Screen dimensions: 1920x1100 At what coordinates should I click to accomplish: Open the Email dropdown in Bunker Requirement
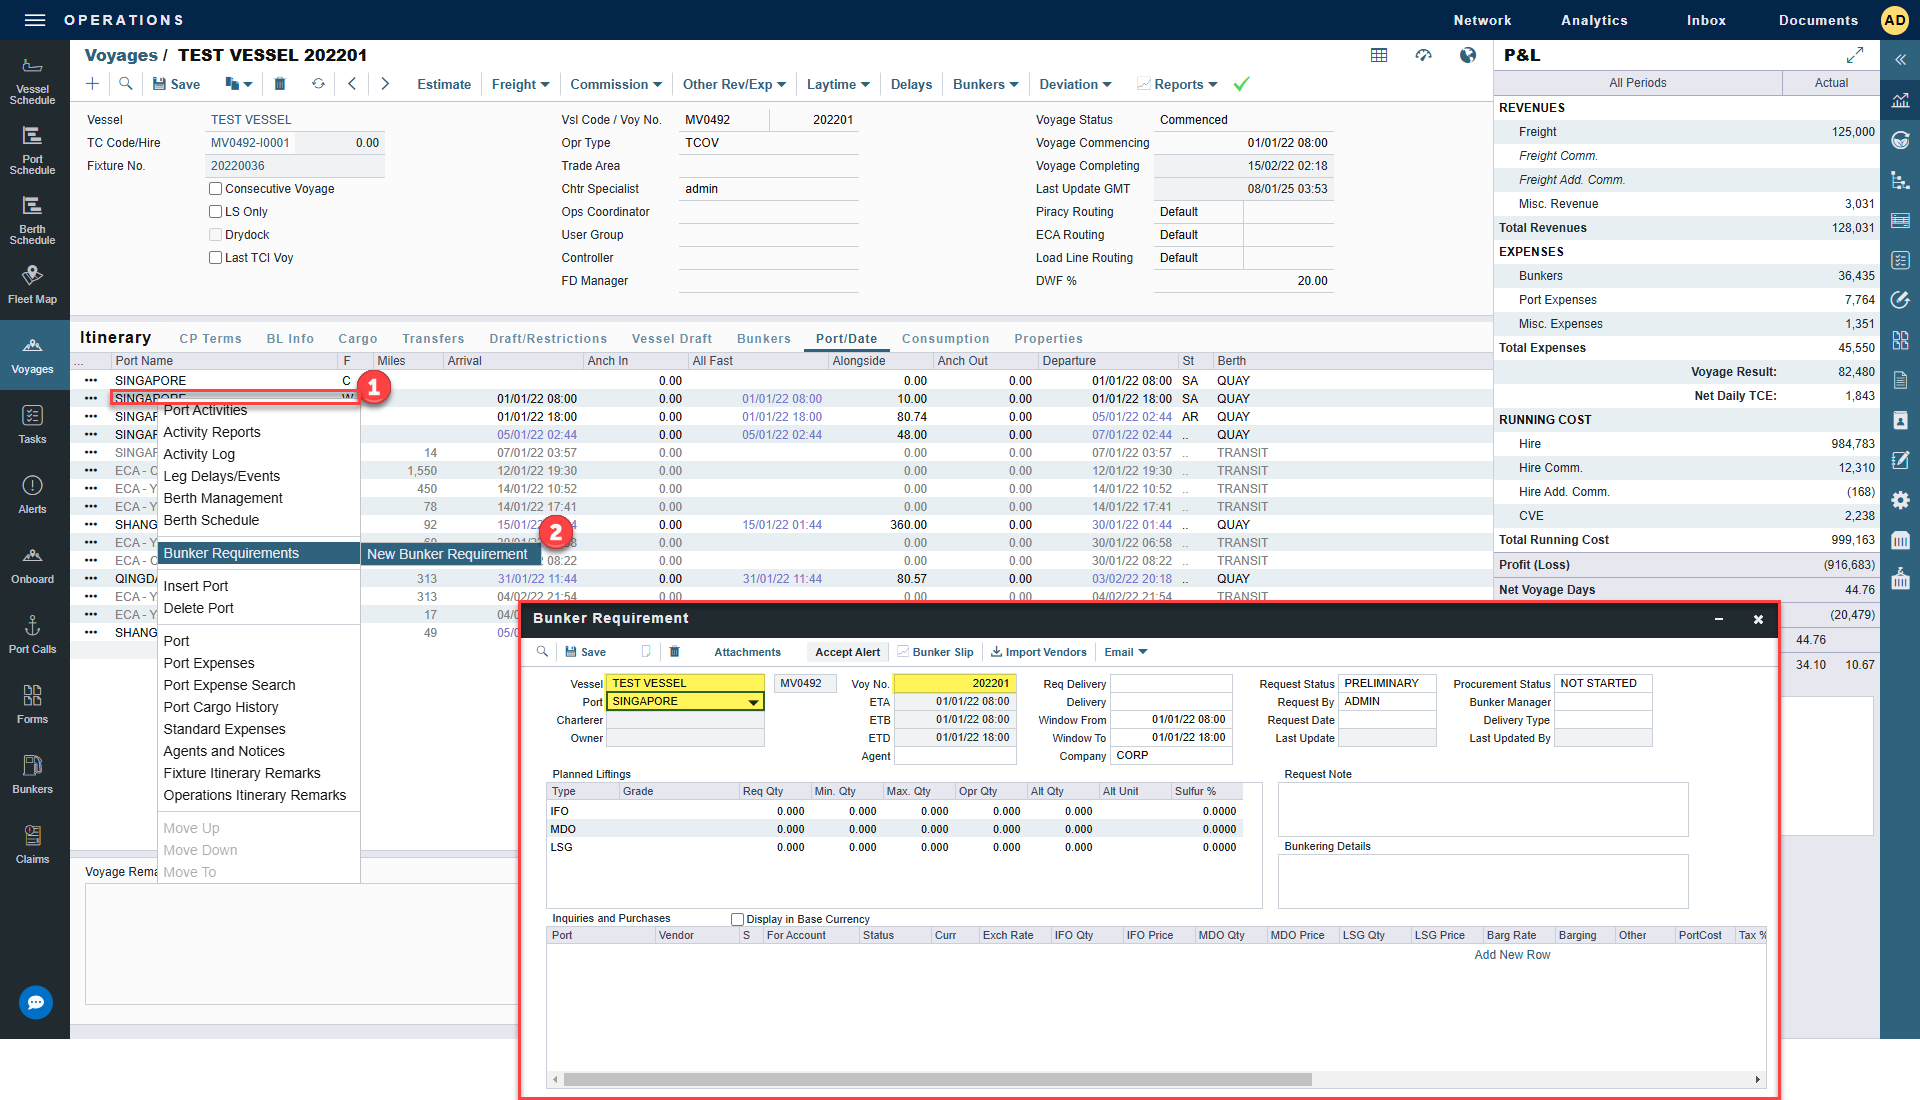point(1126,652)
